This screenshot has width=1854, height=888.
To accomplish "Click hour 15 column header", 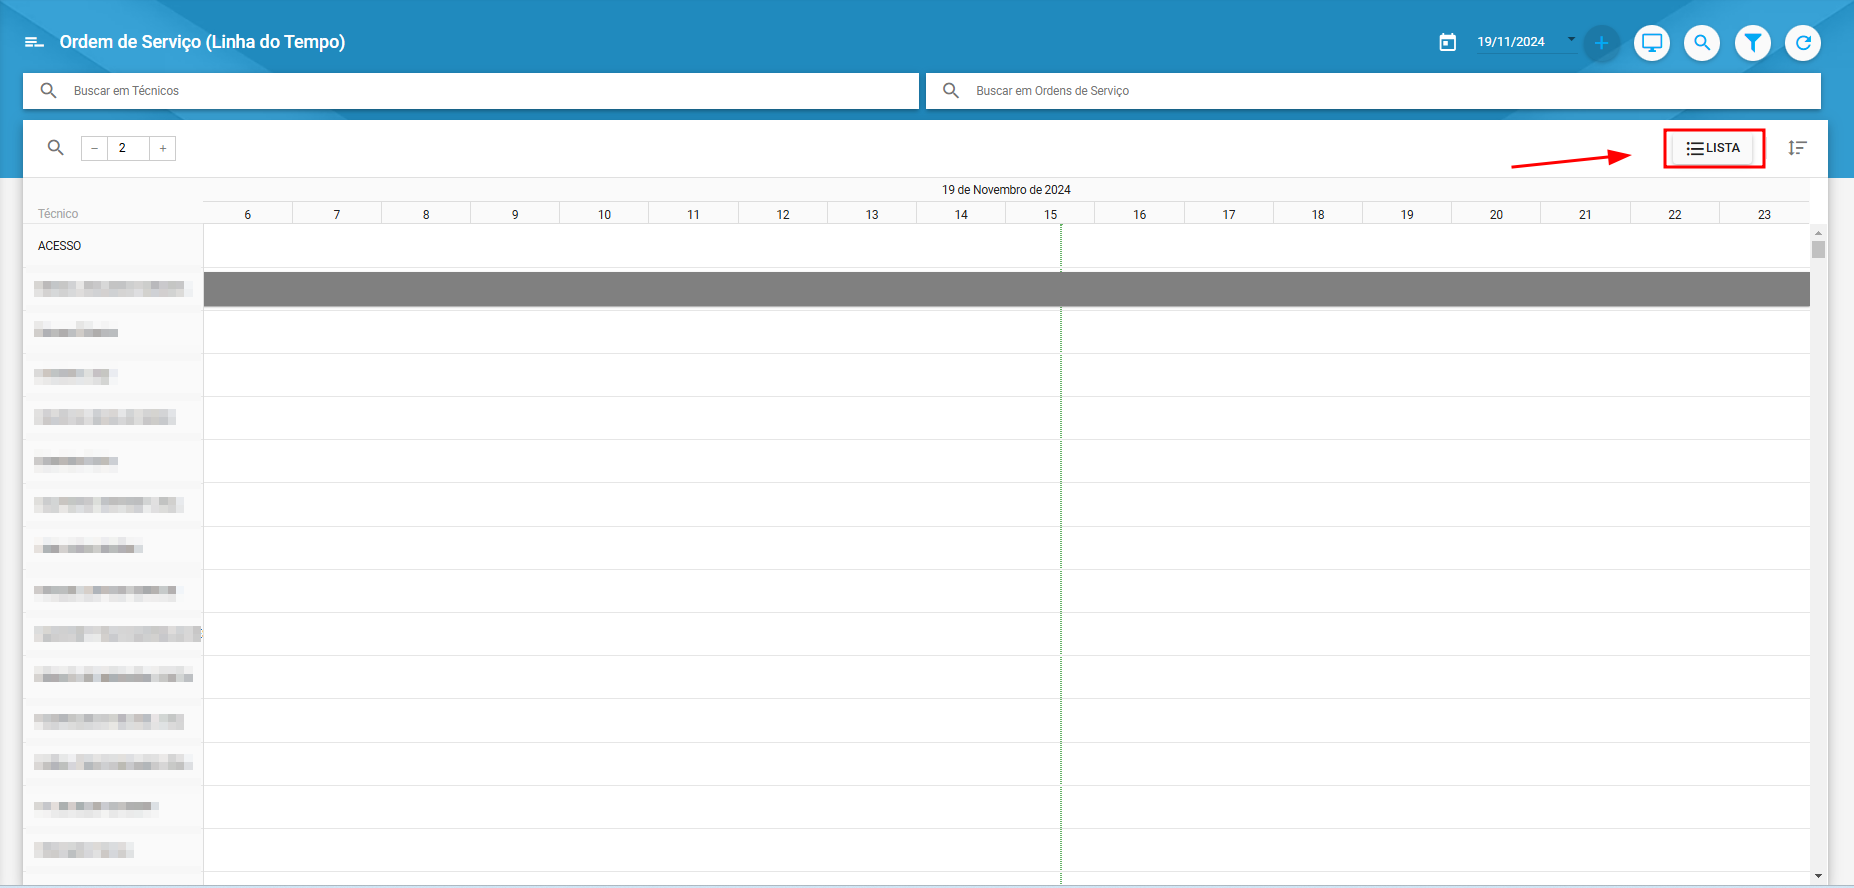I will pyautogui.click(x=1050, y=214).
